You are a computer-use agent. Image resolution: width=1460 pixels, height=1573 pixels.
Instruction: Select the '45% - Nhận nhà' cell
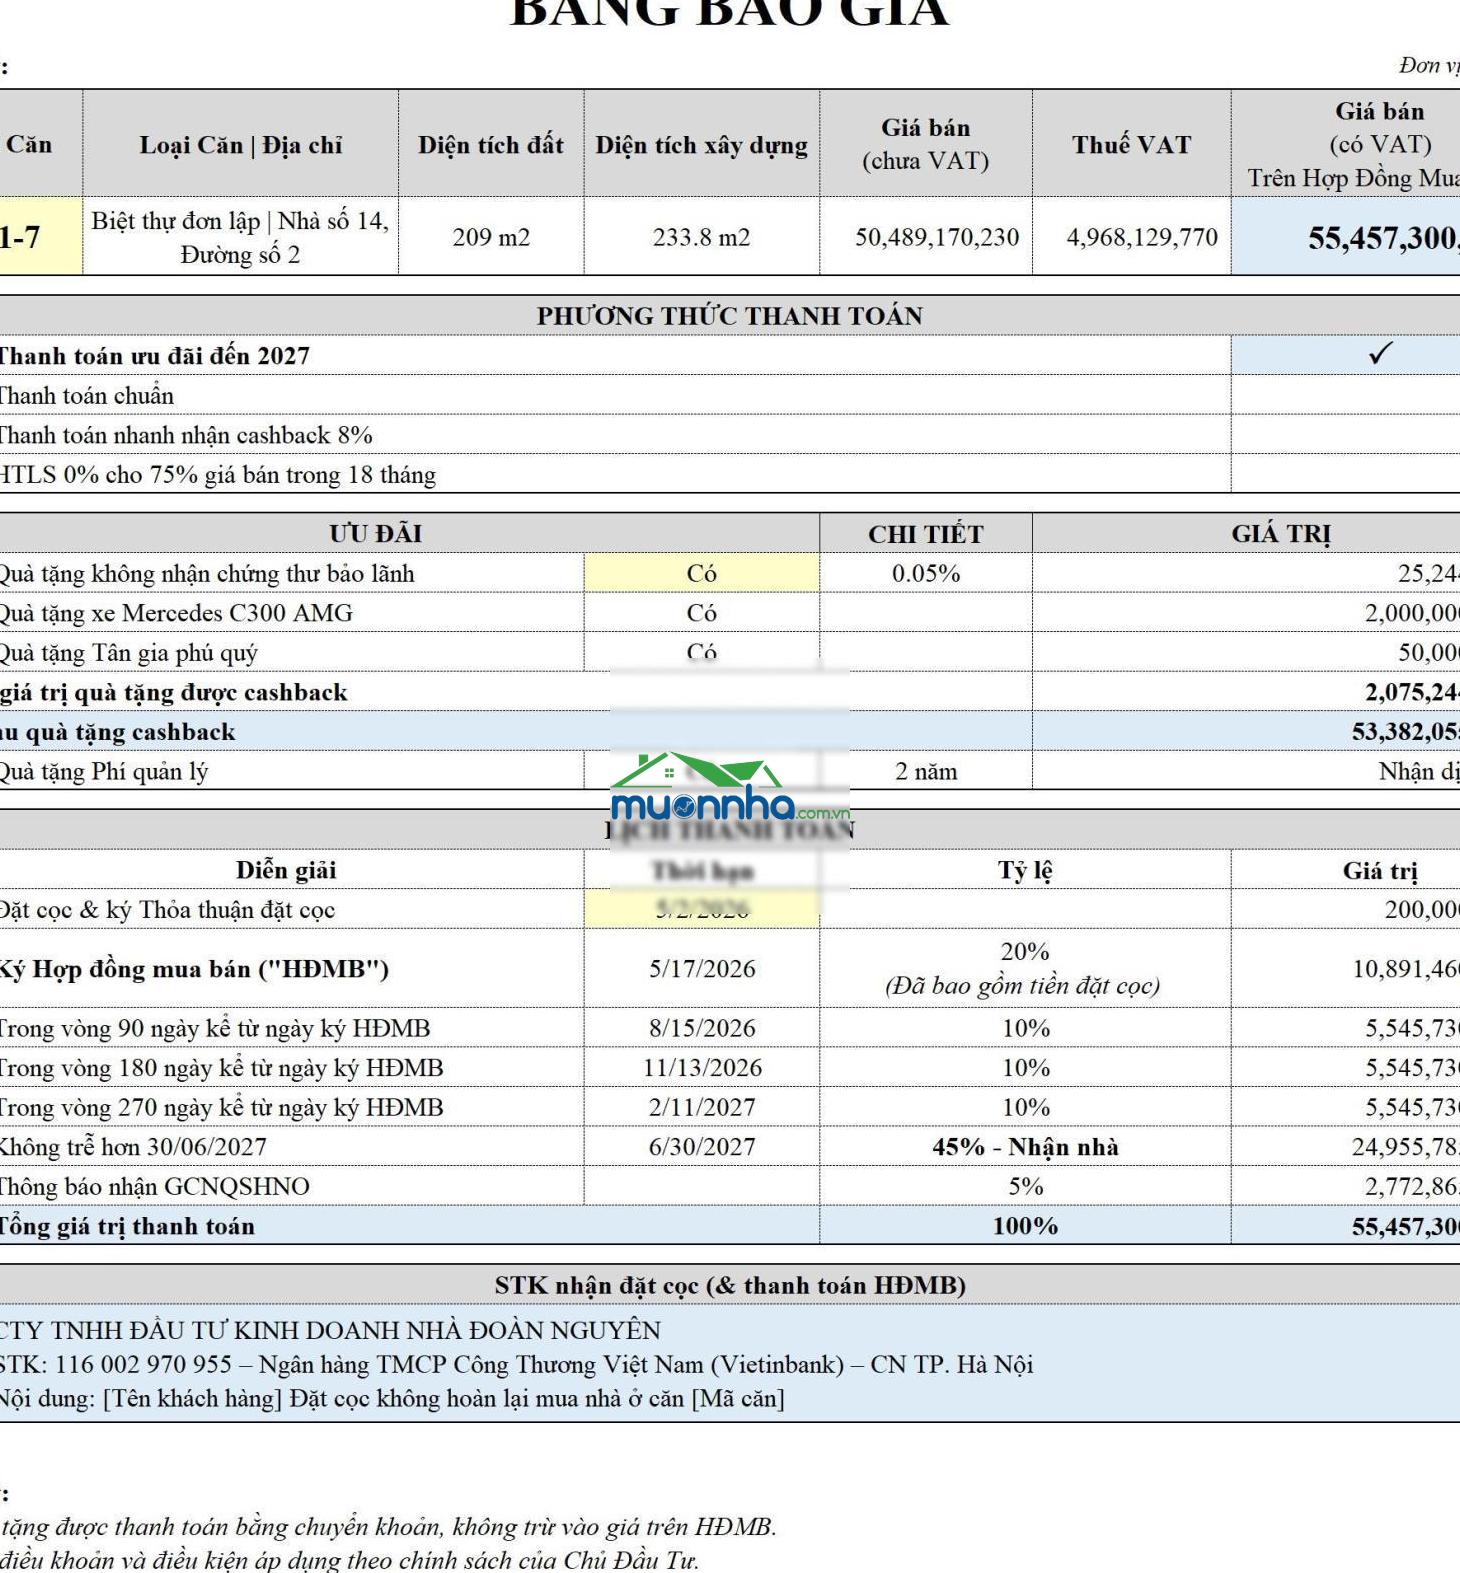tap(1026, 1147)
